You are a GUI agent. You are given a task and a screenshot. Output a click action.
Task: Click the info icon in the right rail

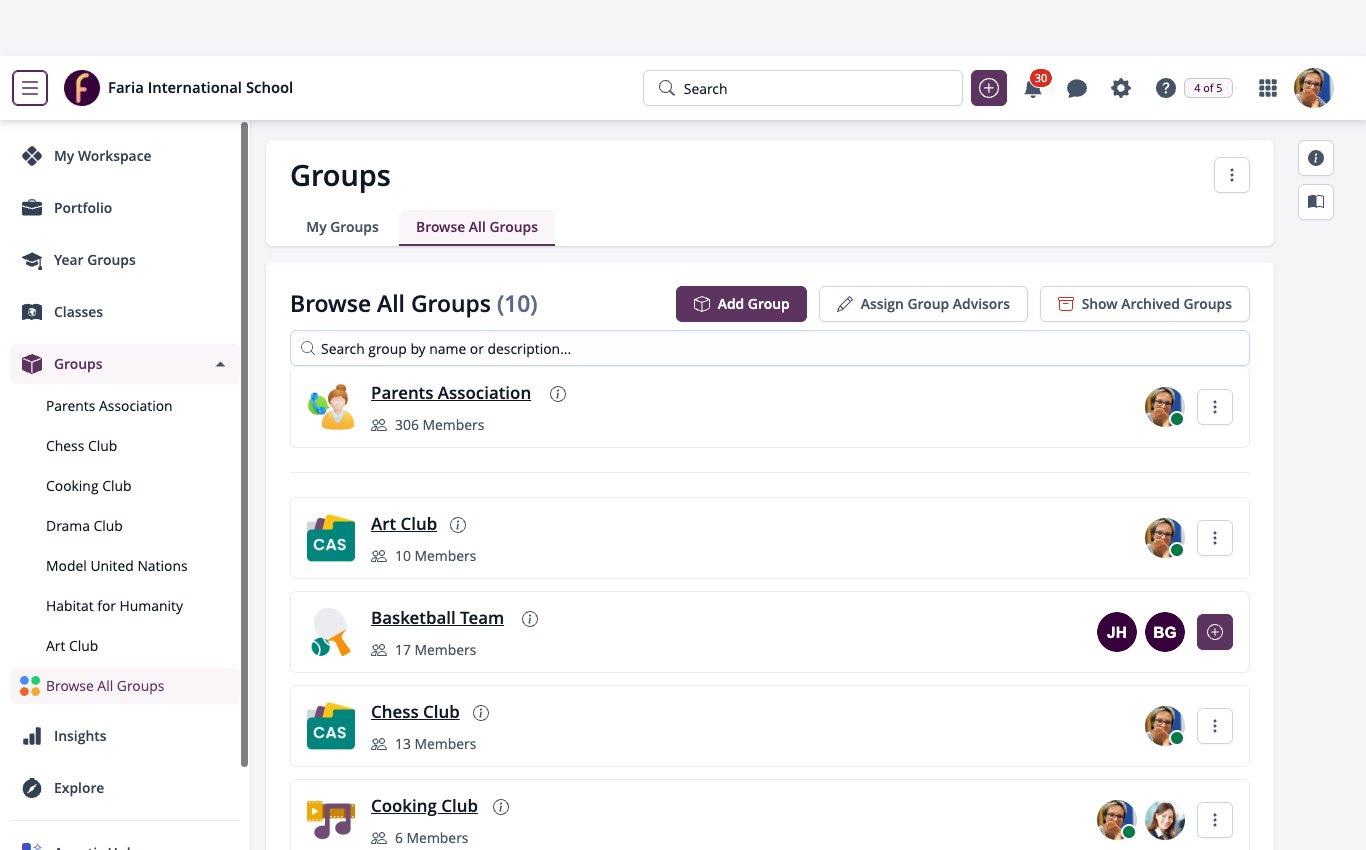(1316, 158)
